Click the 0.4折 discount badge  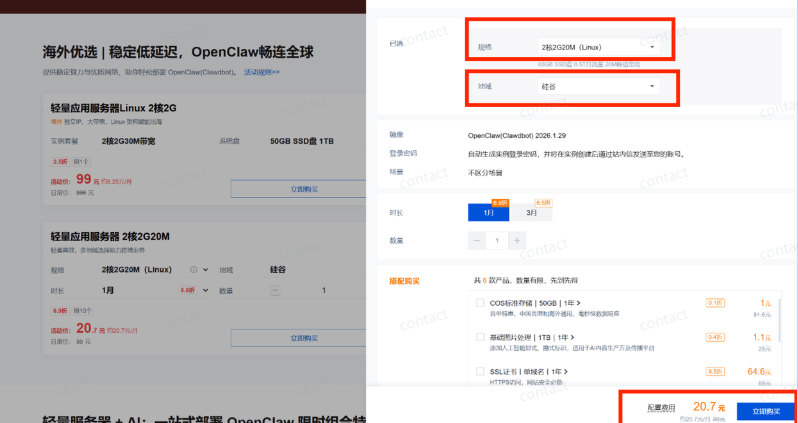[x=715, y=337]
